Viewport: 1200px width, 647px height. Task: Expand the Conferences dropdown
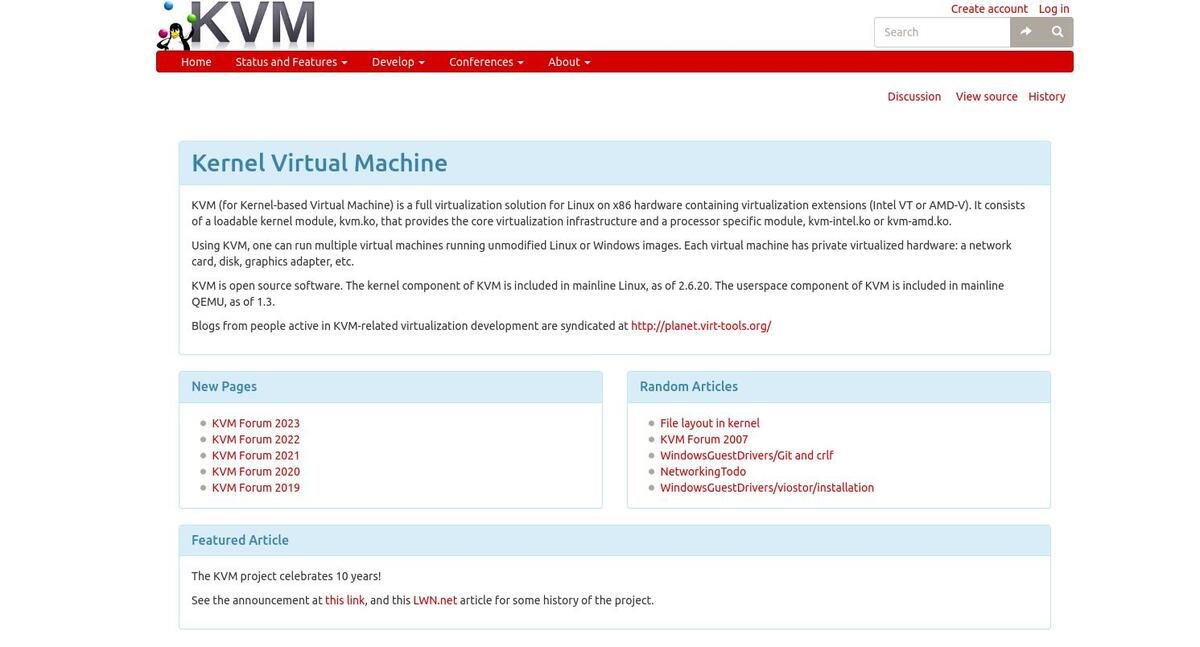486,60
